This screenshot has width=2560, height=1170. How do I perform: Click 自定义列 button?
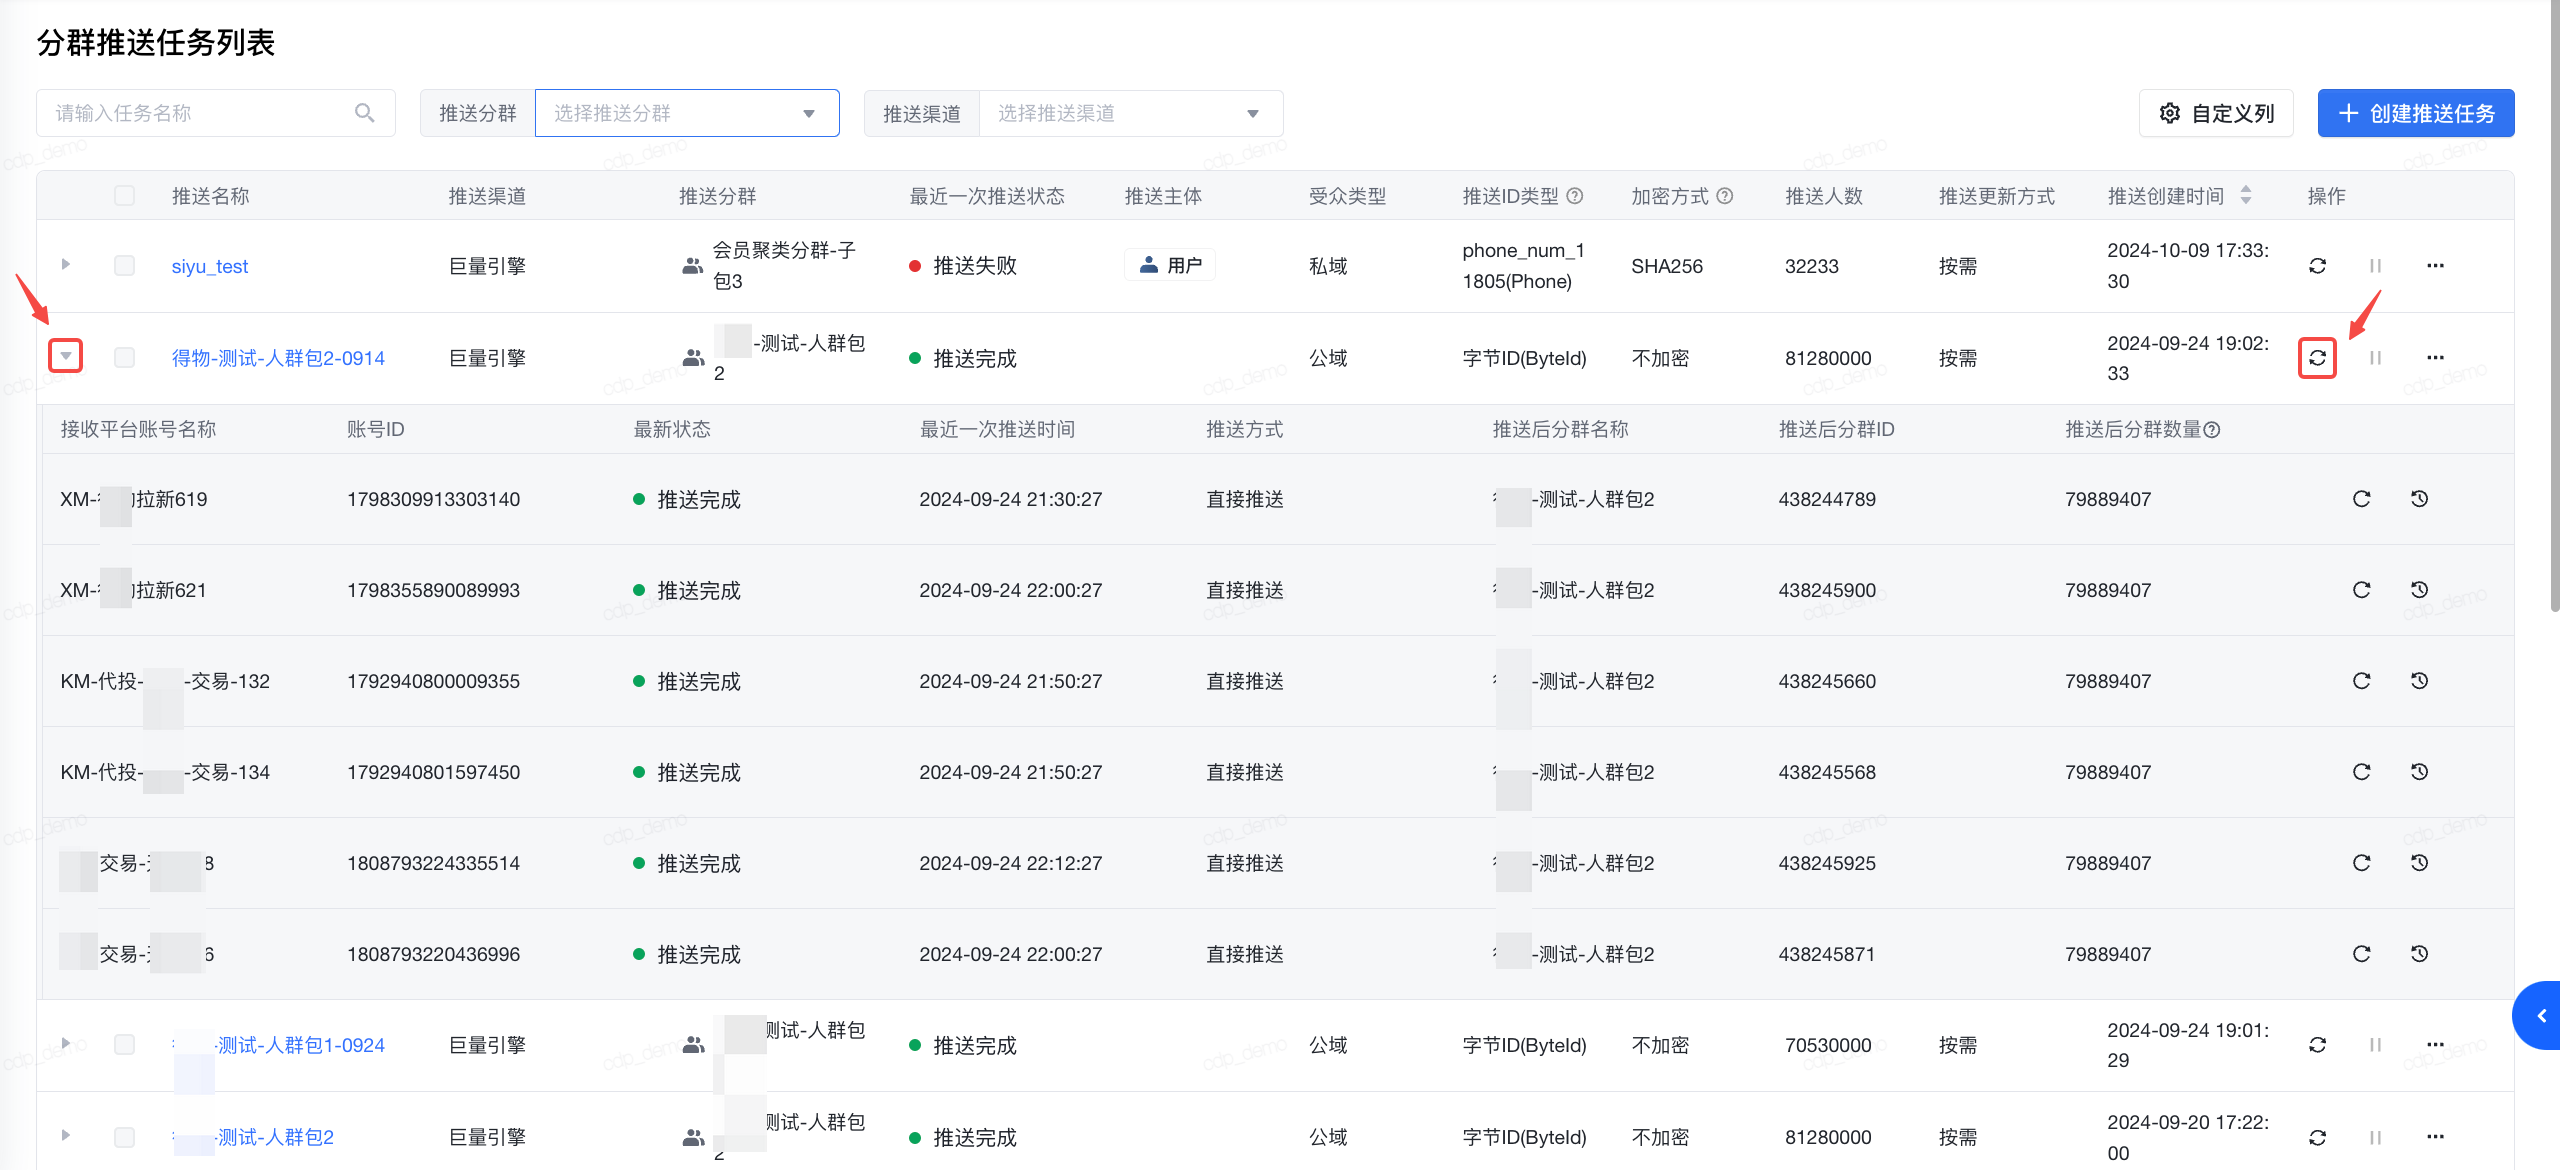click(2216, 113)
